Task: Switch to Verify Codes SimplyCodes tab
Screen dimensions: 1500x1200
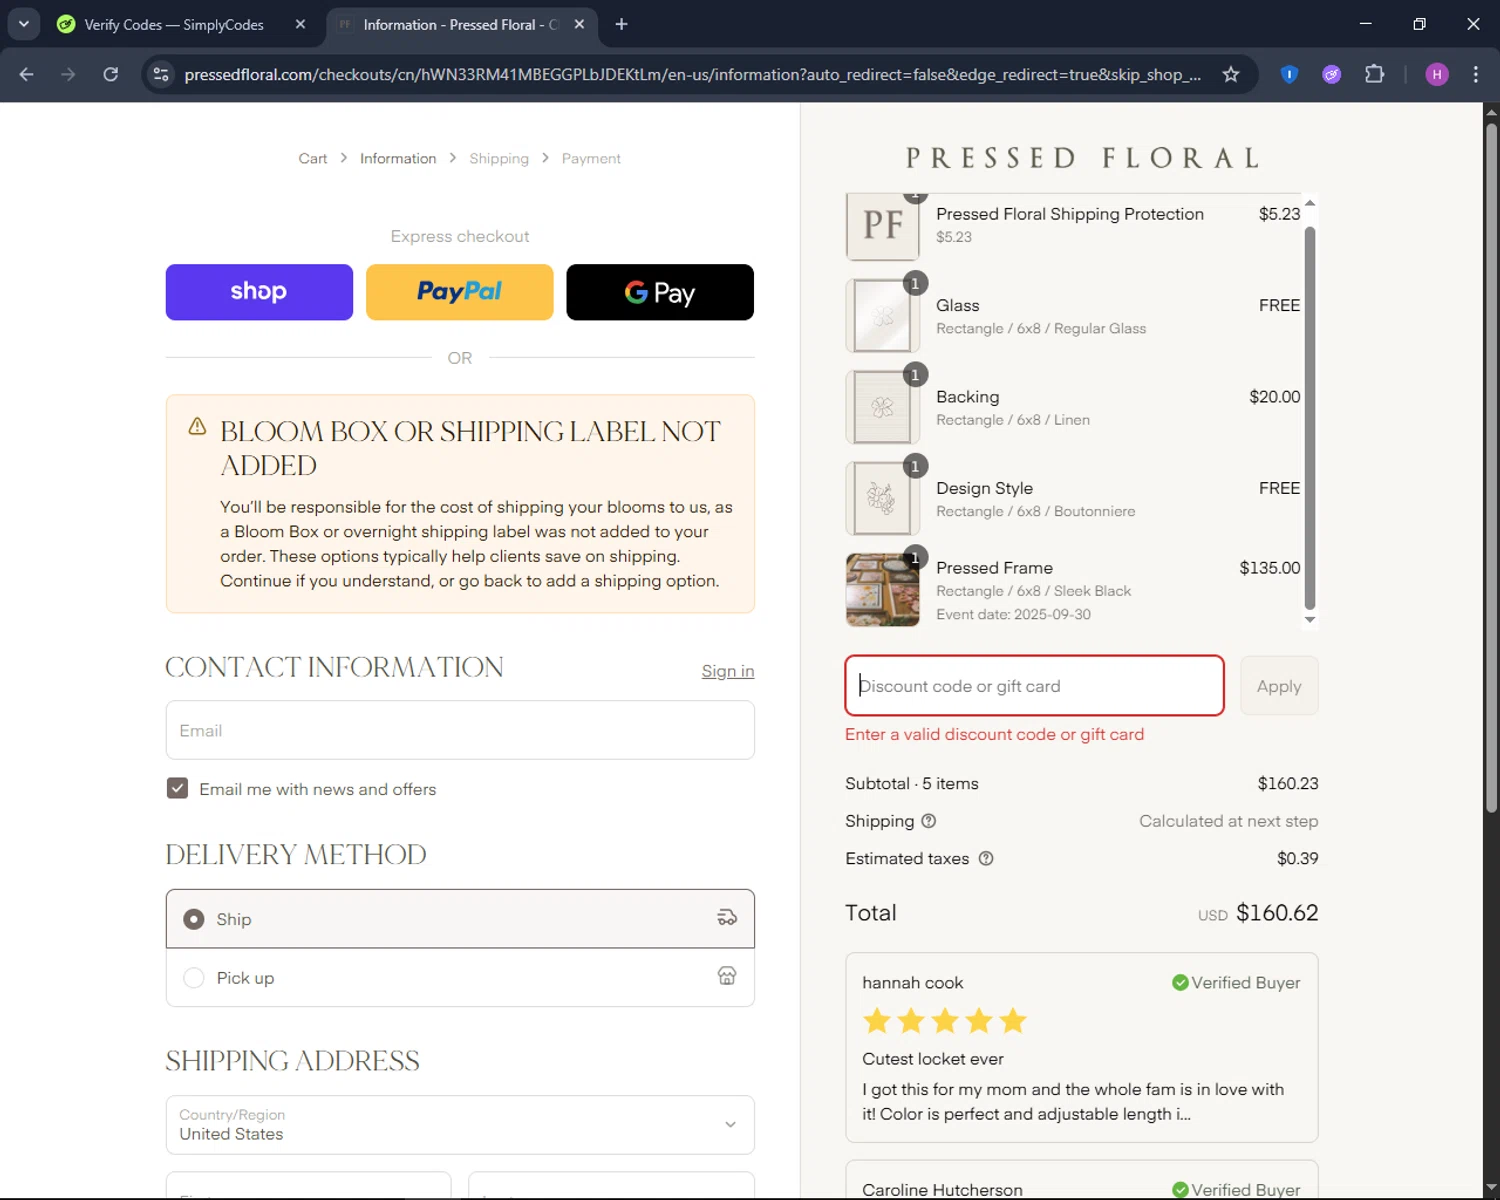Action: point(173,24)
